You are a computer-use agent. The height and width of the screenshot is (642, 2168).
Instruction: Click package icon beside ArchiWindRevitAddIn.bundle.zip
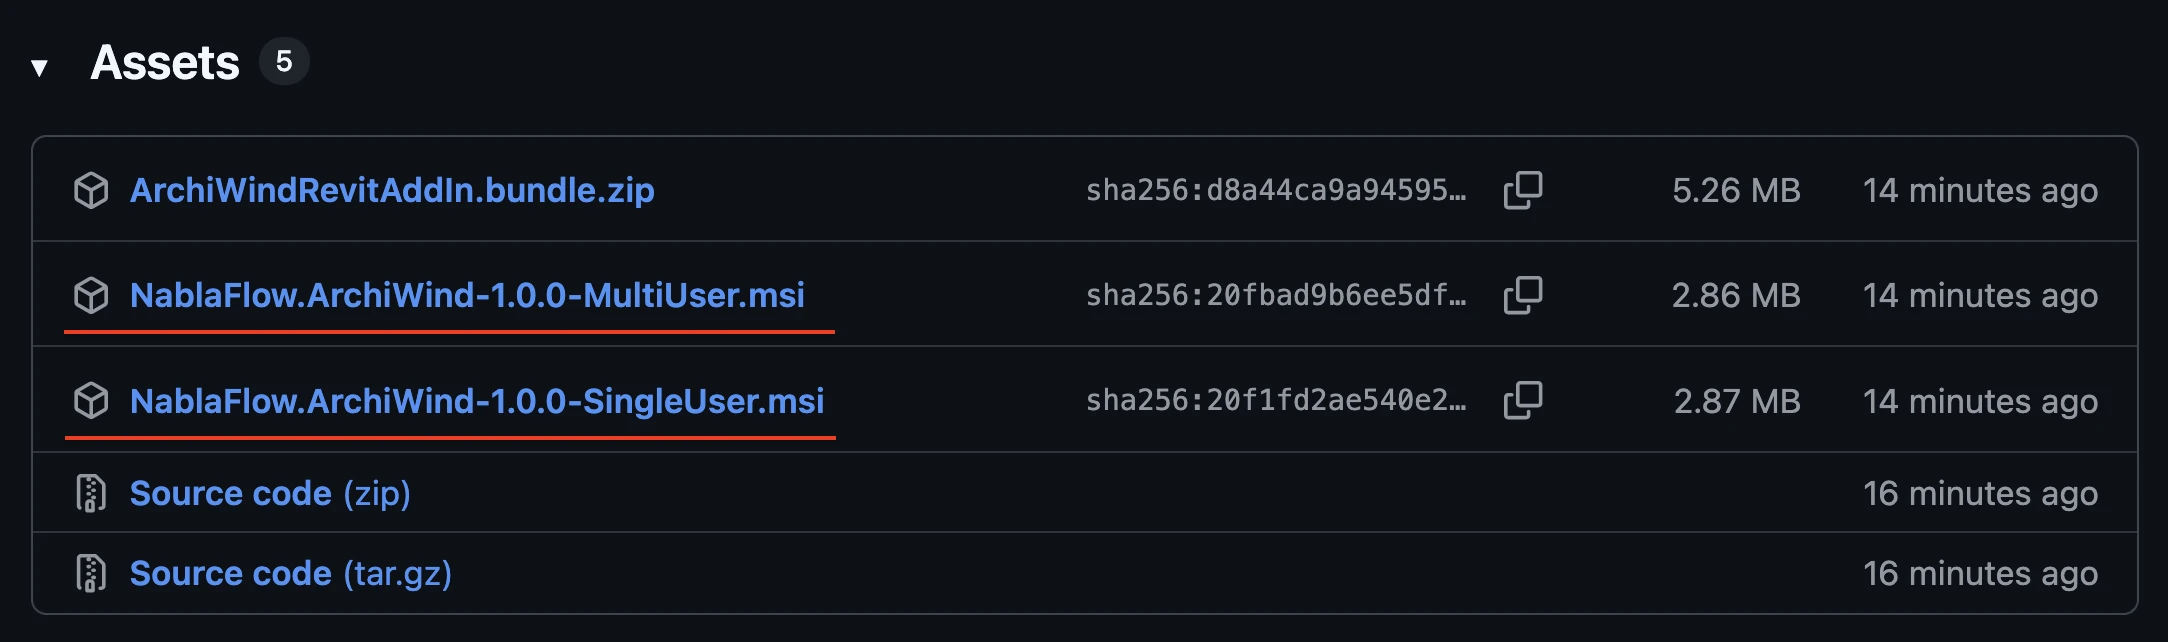(x=91, y=190)
